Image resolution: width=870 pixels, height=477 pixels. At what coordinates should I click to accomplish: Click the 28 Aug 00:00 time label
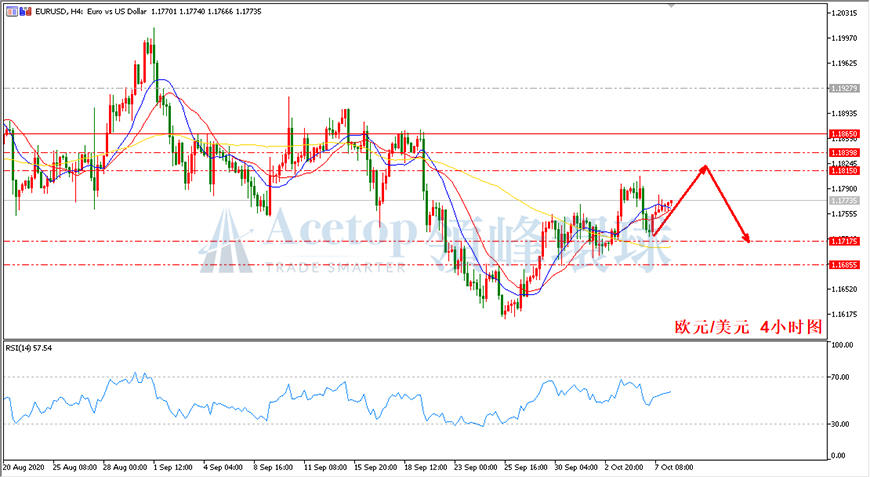coord(125,468)
